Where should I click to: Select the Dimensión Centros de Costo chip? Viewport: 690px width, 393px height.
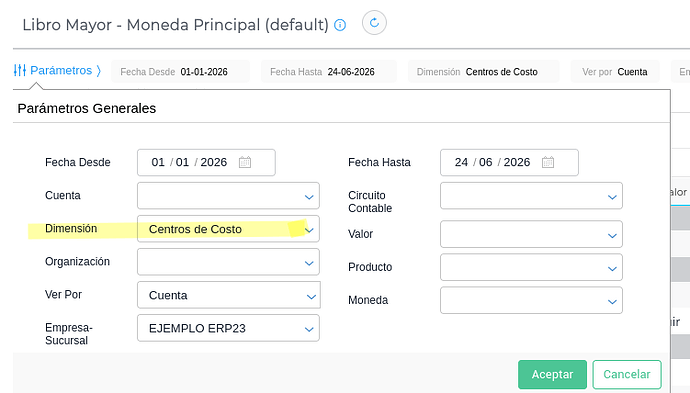tap(483, 72)
